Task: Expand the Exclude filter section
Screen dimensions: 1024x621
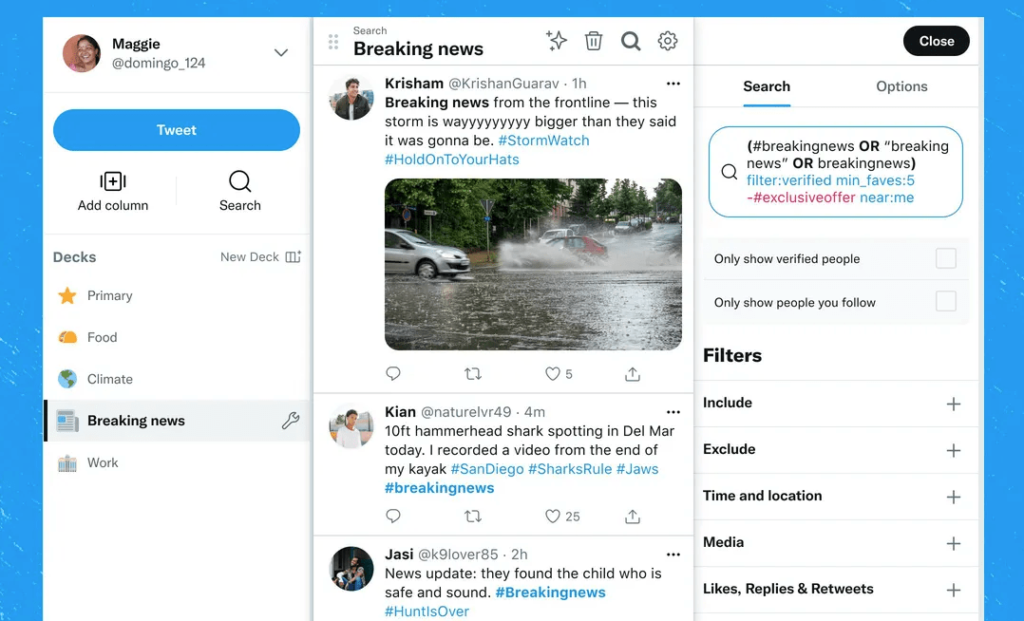Action: (953, 450)
